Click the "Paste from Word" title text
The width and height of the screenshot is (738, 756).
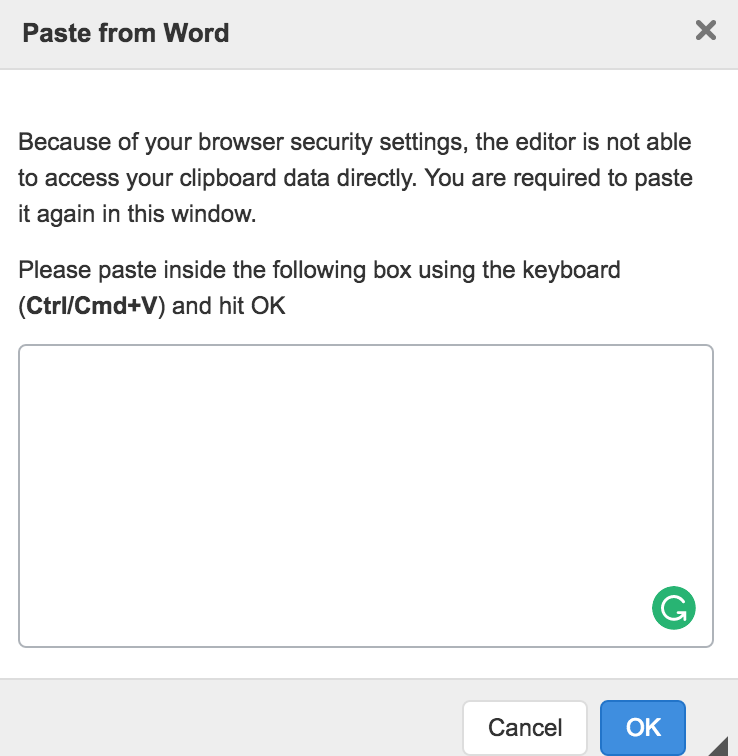tap(126, 33)
